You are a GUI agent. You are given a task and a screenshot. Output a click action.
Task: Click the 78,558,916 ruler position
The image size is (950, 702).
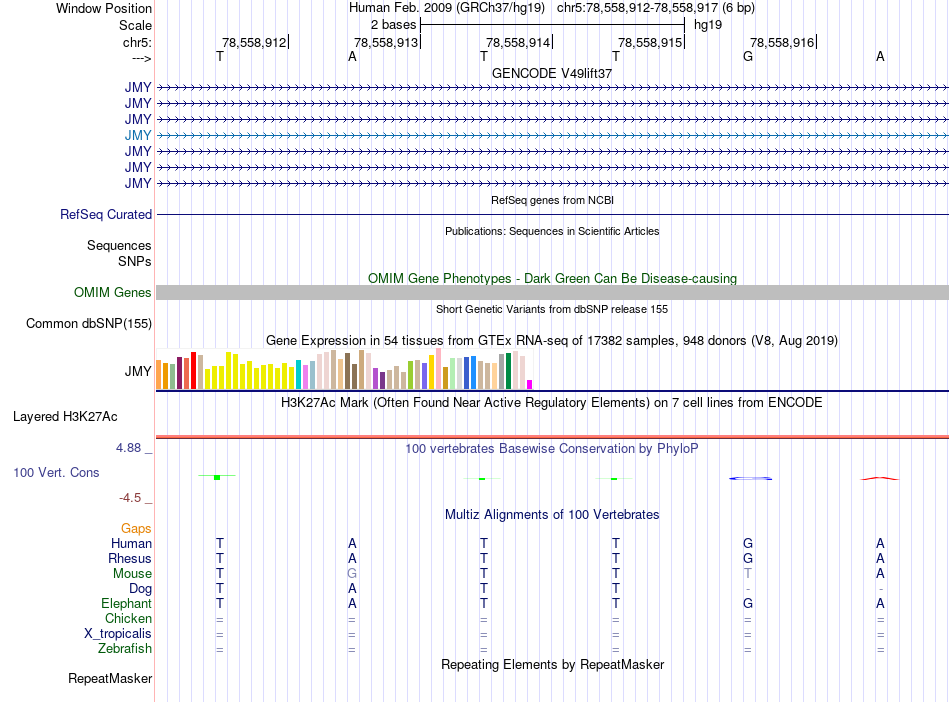782,42
